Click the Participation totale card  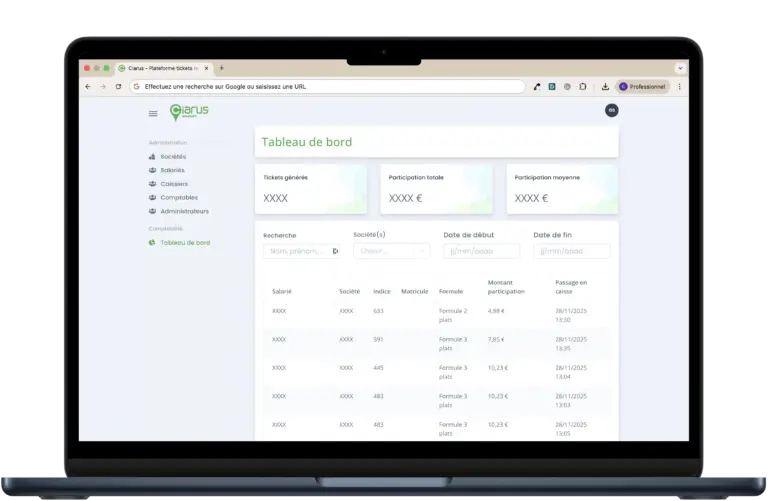(436, 189)
